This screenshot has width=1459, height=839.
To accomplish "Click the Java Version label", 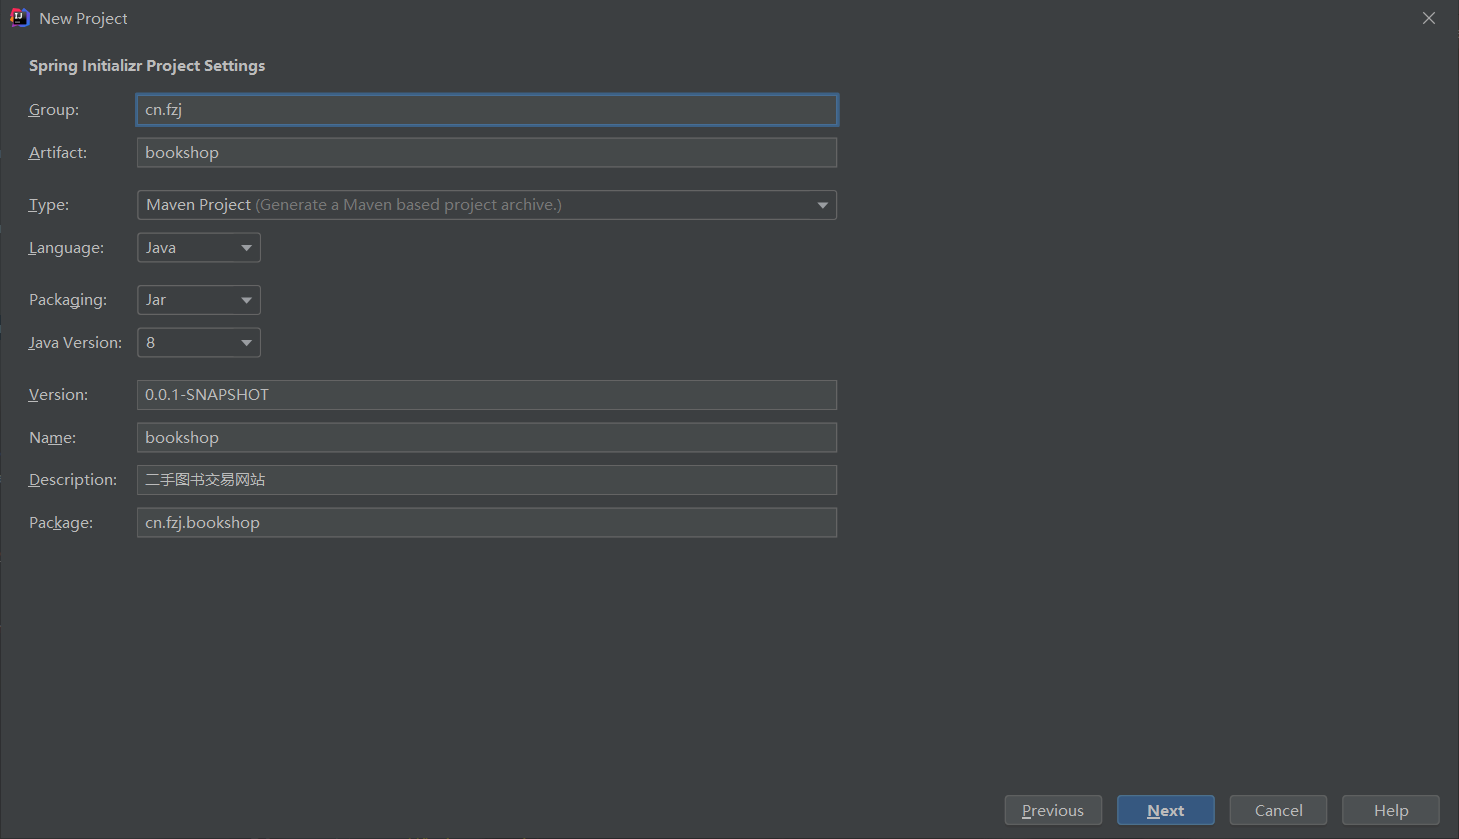I will pos(75,343).
